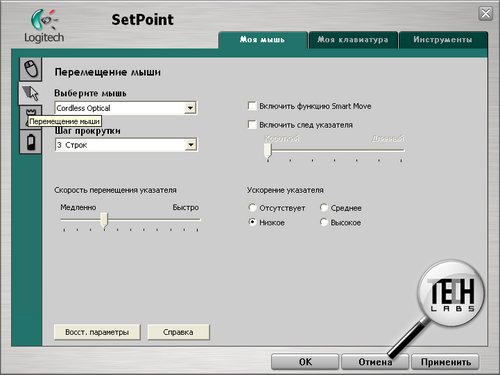Switch to the Моя мышь tab
Screen dimensions: 500x375
click(x=262, y=40)
